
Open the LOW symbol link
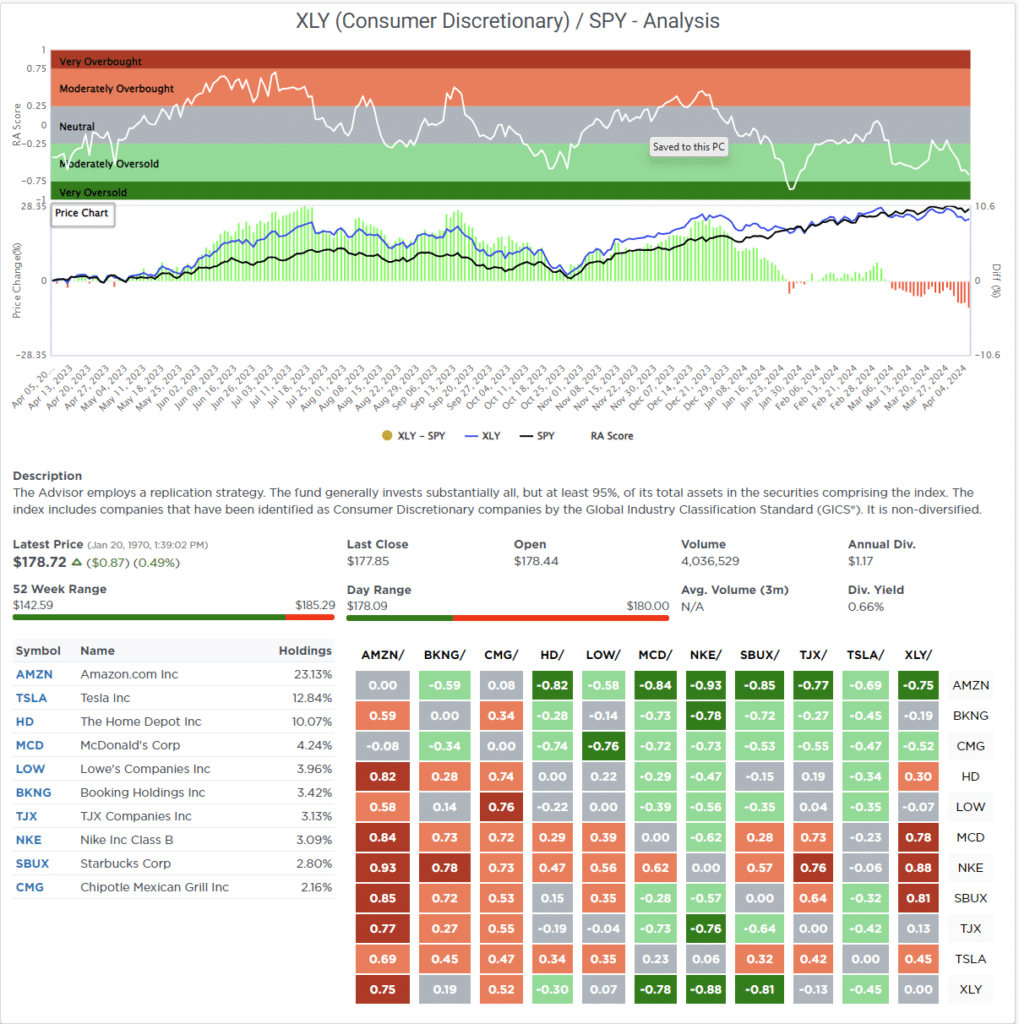30,769
